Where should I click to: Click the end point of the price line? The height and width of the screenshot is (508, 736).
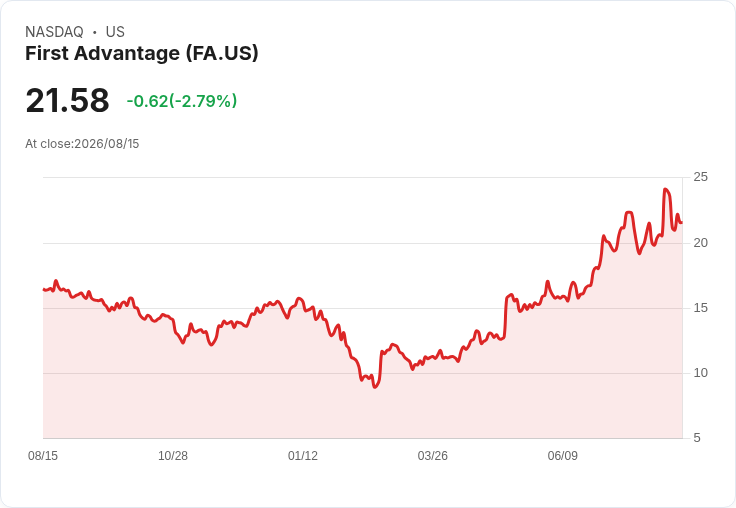(x=682, y=223)
